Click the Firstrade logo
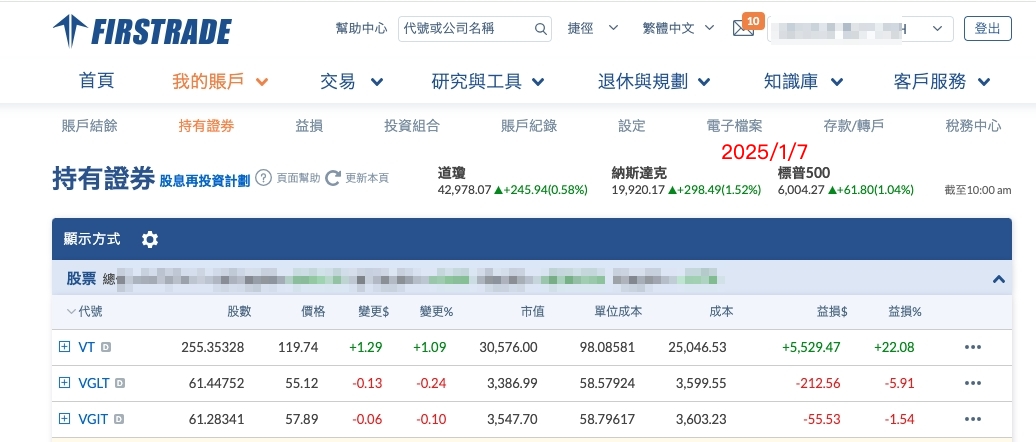 coord(142,31)
